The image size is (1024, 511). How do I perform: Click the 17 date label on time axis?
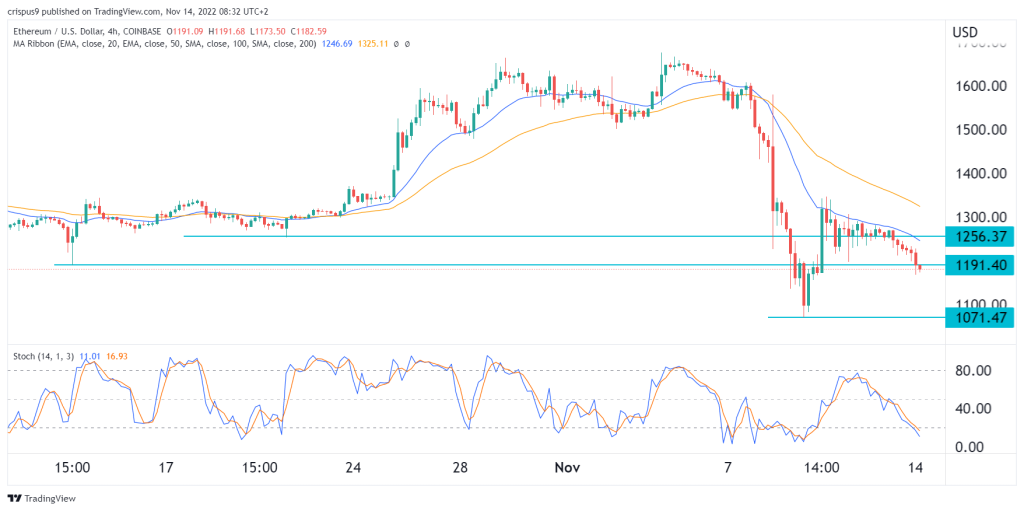(x=166, y=468)
